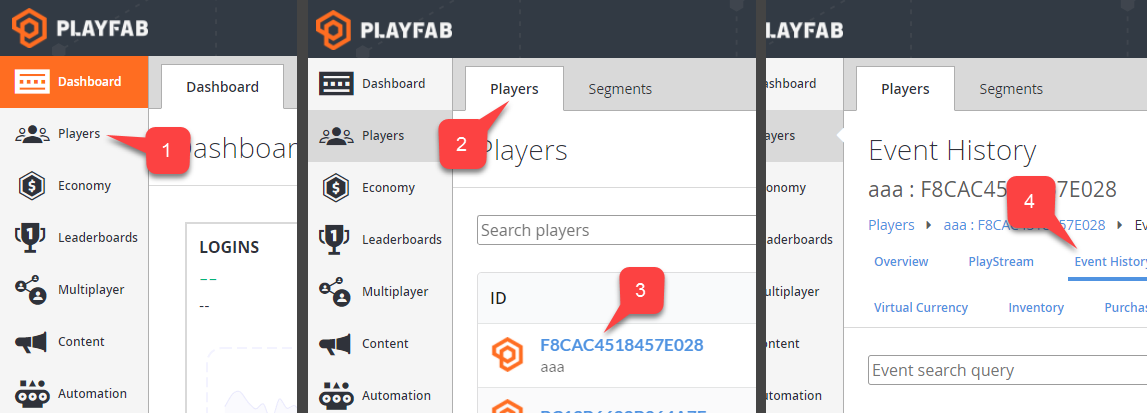Click Players icon in orange Dashboard-highlighted sidebar
The width and height of the screenshot is (1147, 413).
tap(31, 134)
